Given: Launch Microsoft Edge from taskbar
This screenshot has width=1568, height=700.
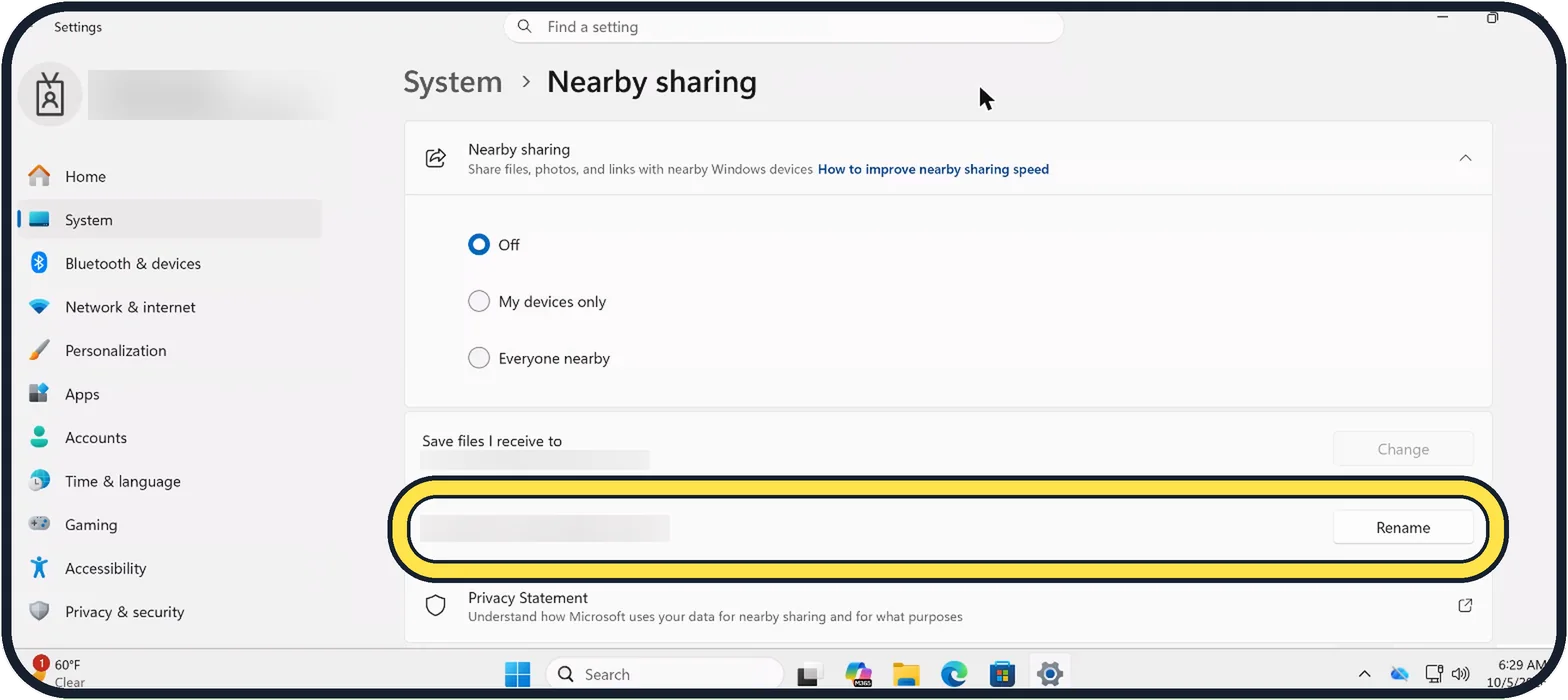Looking at the screenshot, I should tap(954, 674).
